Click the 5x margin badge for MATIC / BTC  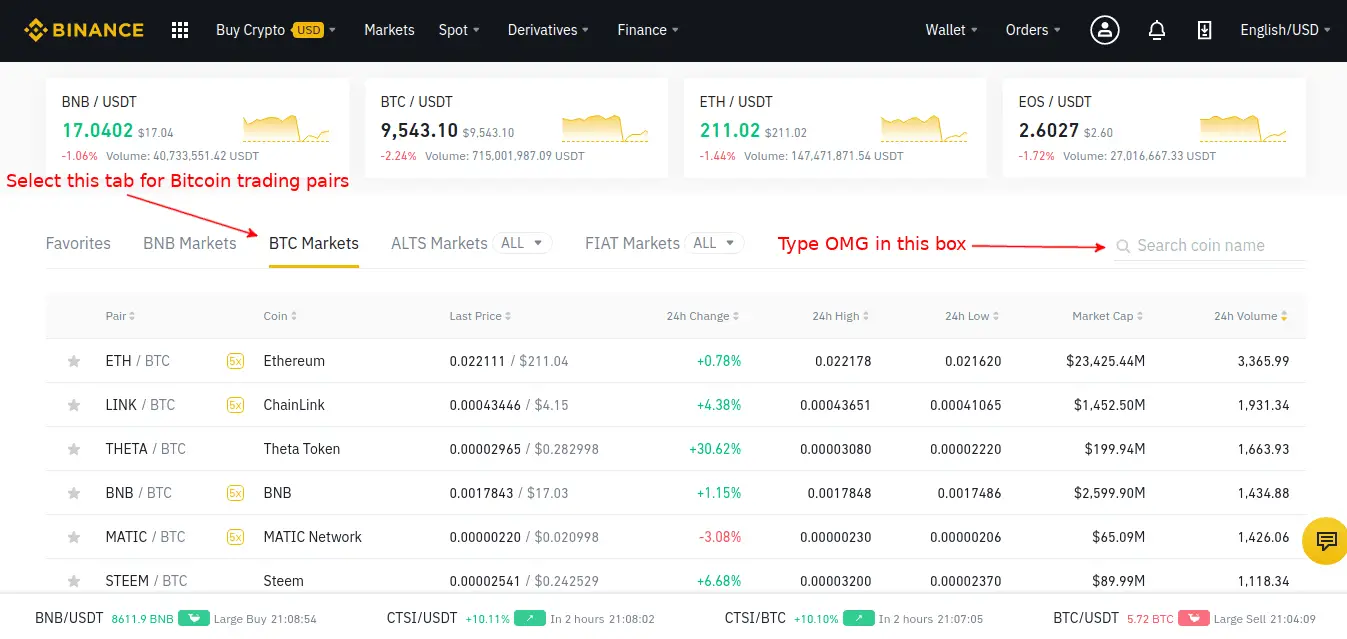coord(235,537)
